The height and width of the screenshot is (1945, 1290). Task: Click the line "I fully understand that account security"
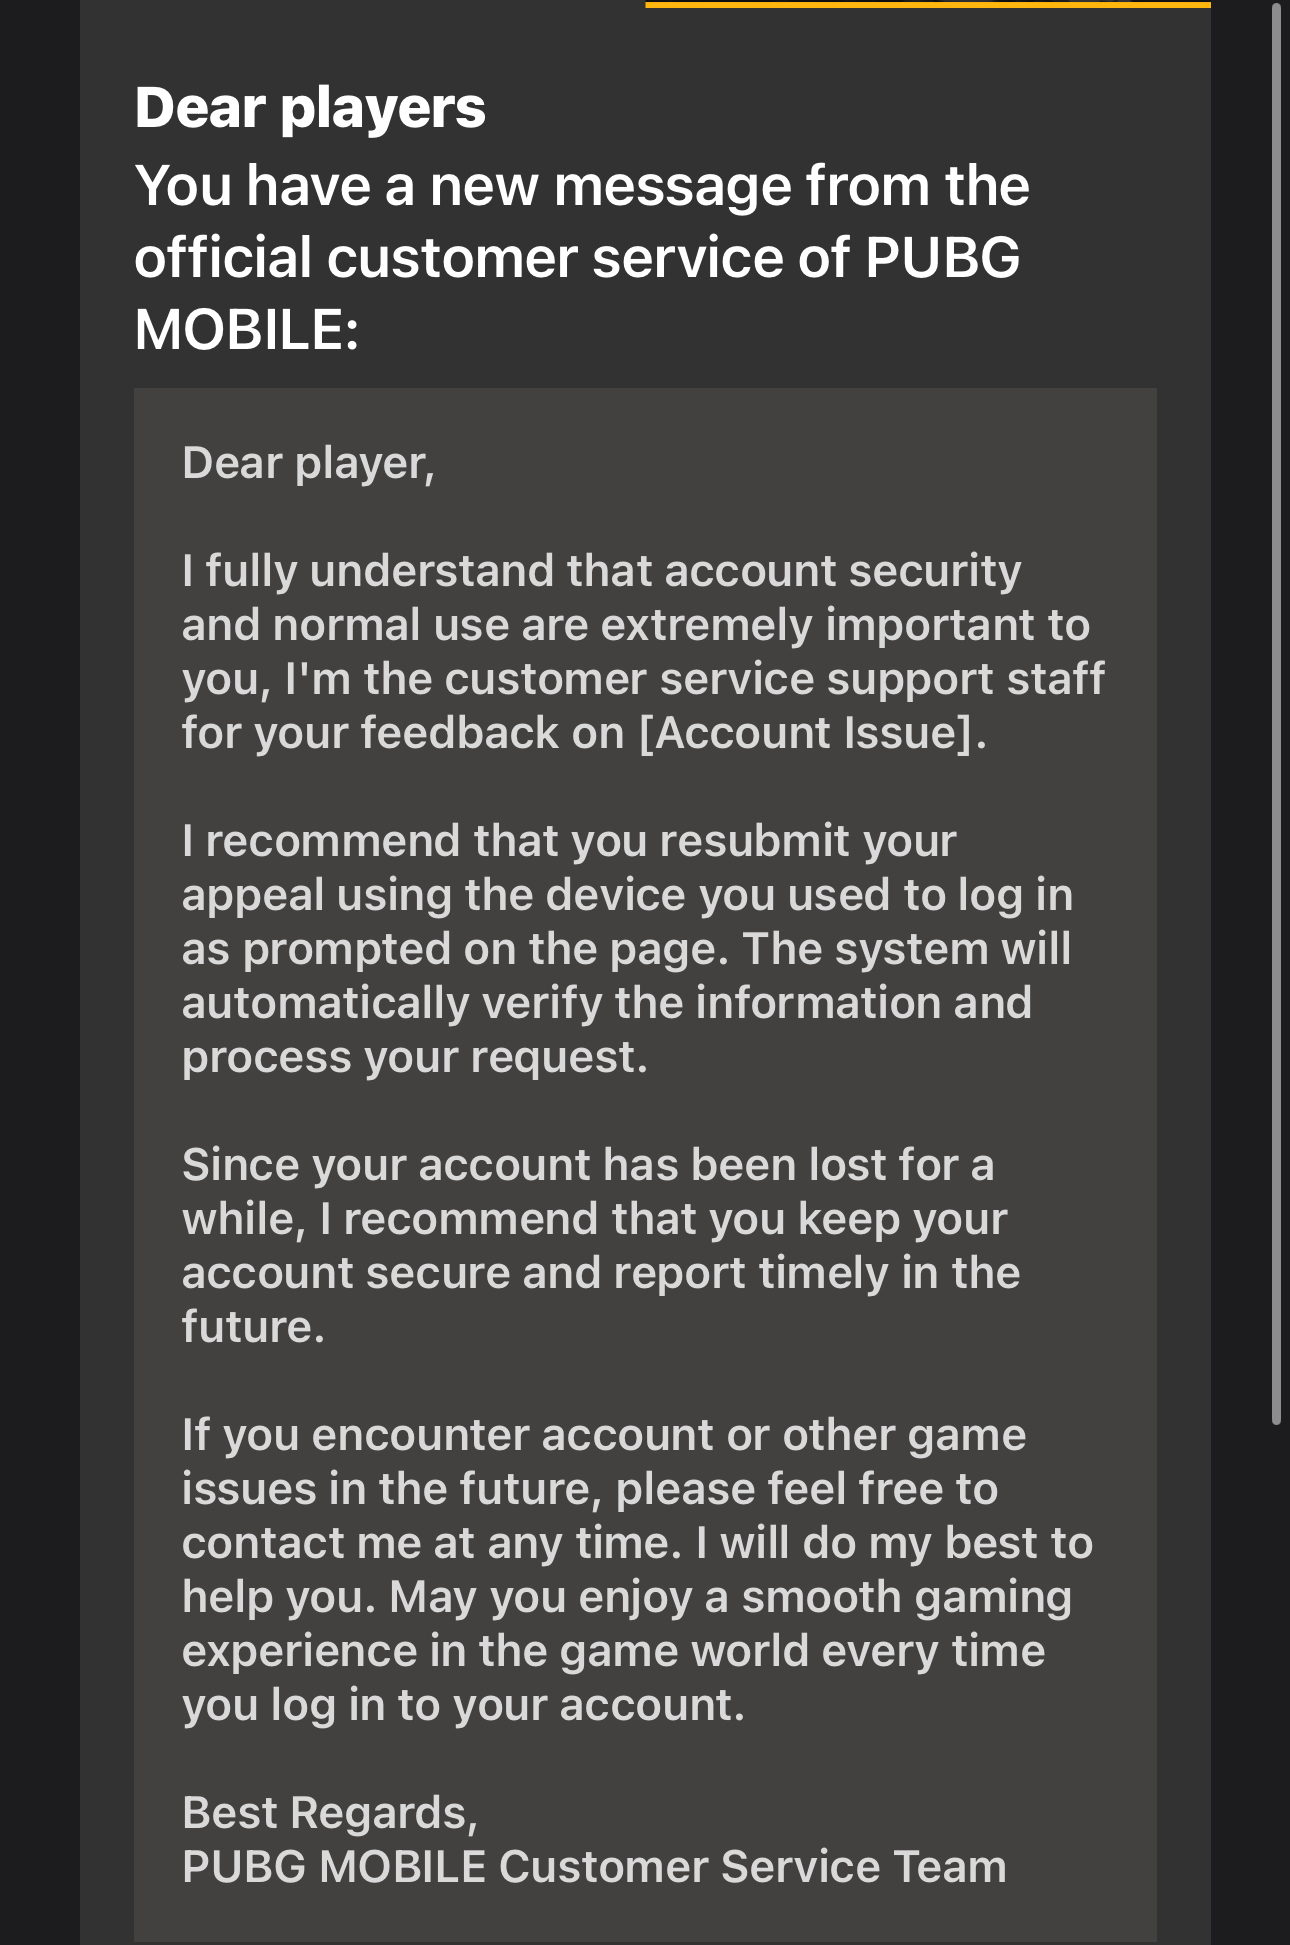601,571
